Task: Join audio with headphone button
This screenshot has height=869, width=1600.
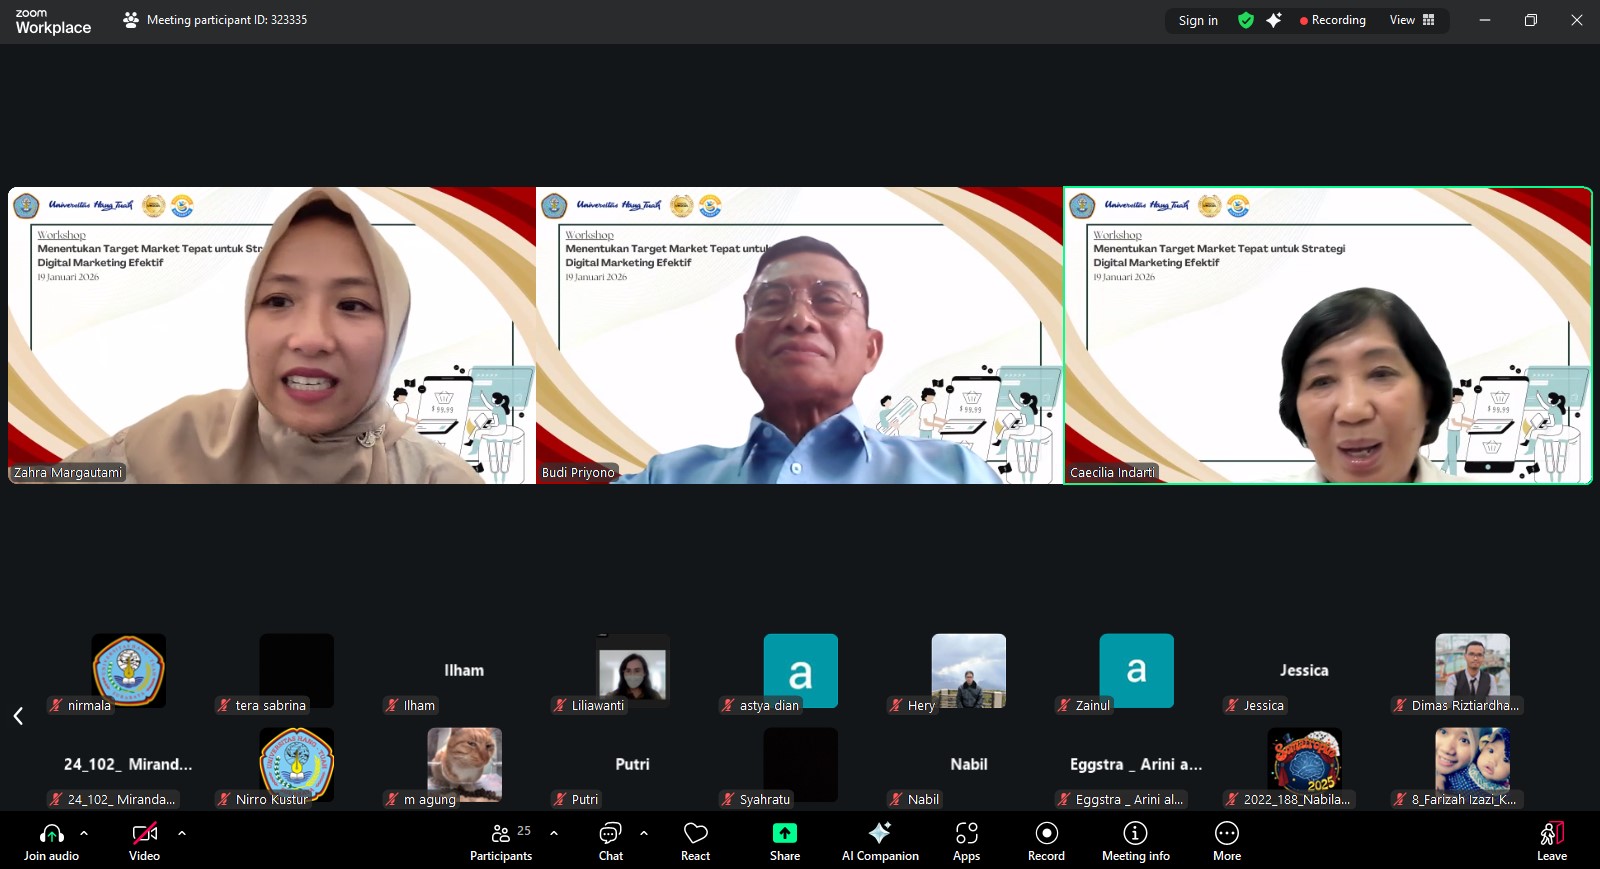Action: 51,841
